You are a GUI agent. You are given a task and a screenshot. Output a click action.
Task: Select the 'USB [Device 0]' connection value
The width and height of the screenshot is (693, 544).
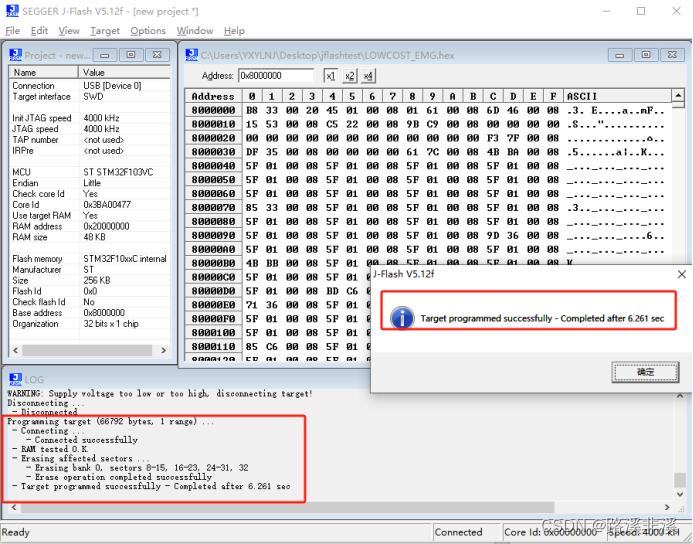(112, 86)
